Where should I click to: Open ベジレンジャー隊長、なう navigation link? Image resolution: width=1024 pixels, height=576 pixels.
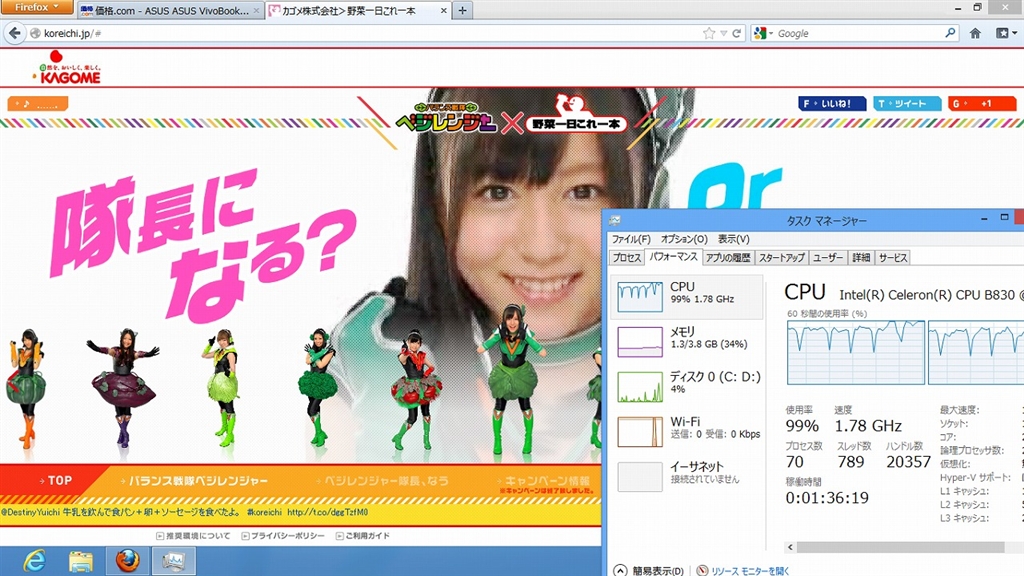click(382, 481)
